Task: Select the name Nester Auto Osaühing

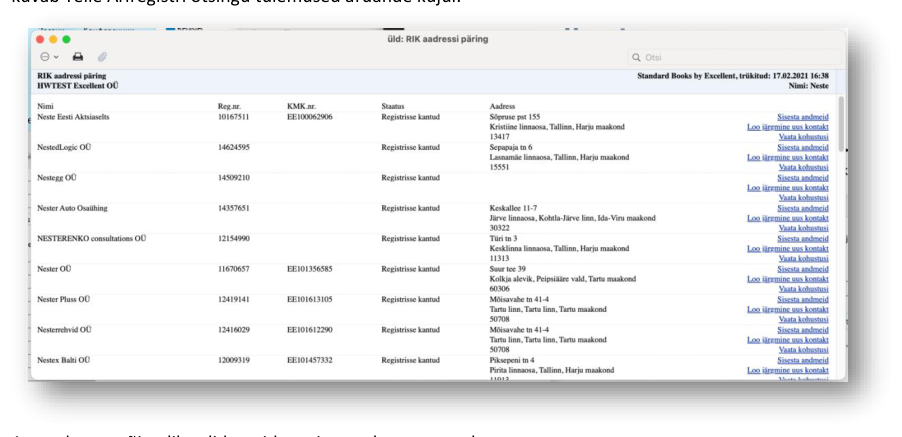Action: click(x=72, y=208)
